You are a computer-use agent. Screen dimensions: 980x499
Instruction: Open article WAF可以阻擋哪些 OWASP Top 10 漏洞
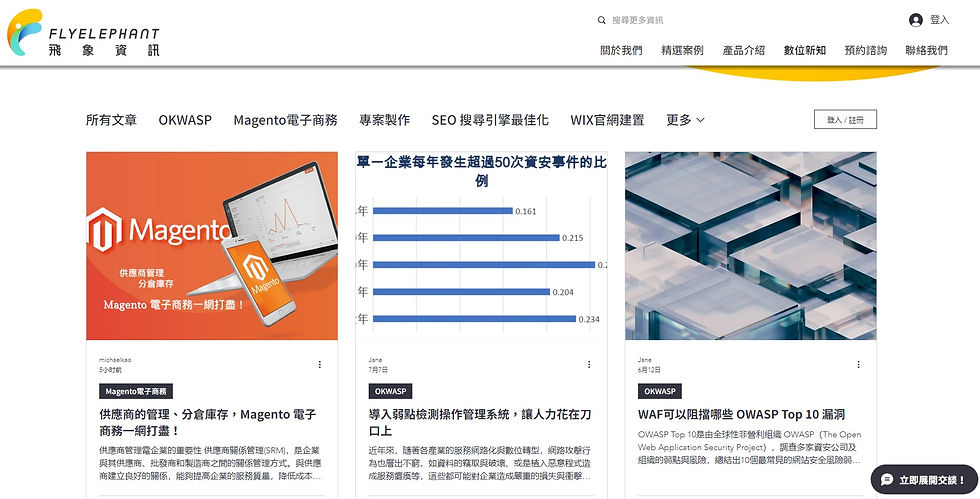(x=741, y=414)
